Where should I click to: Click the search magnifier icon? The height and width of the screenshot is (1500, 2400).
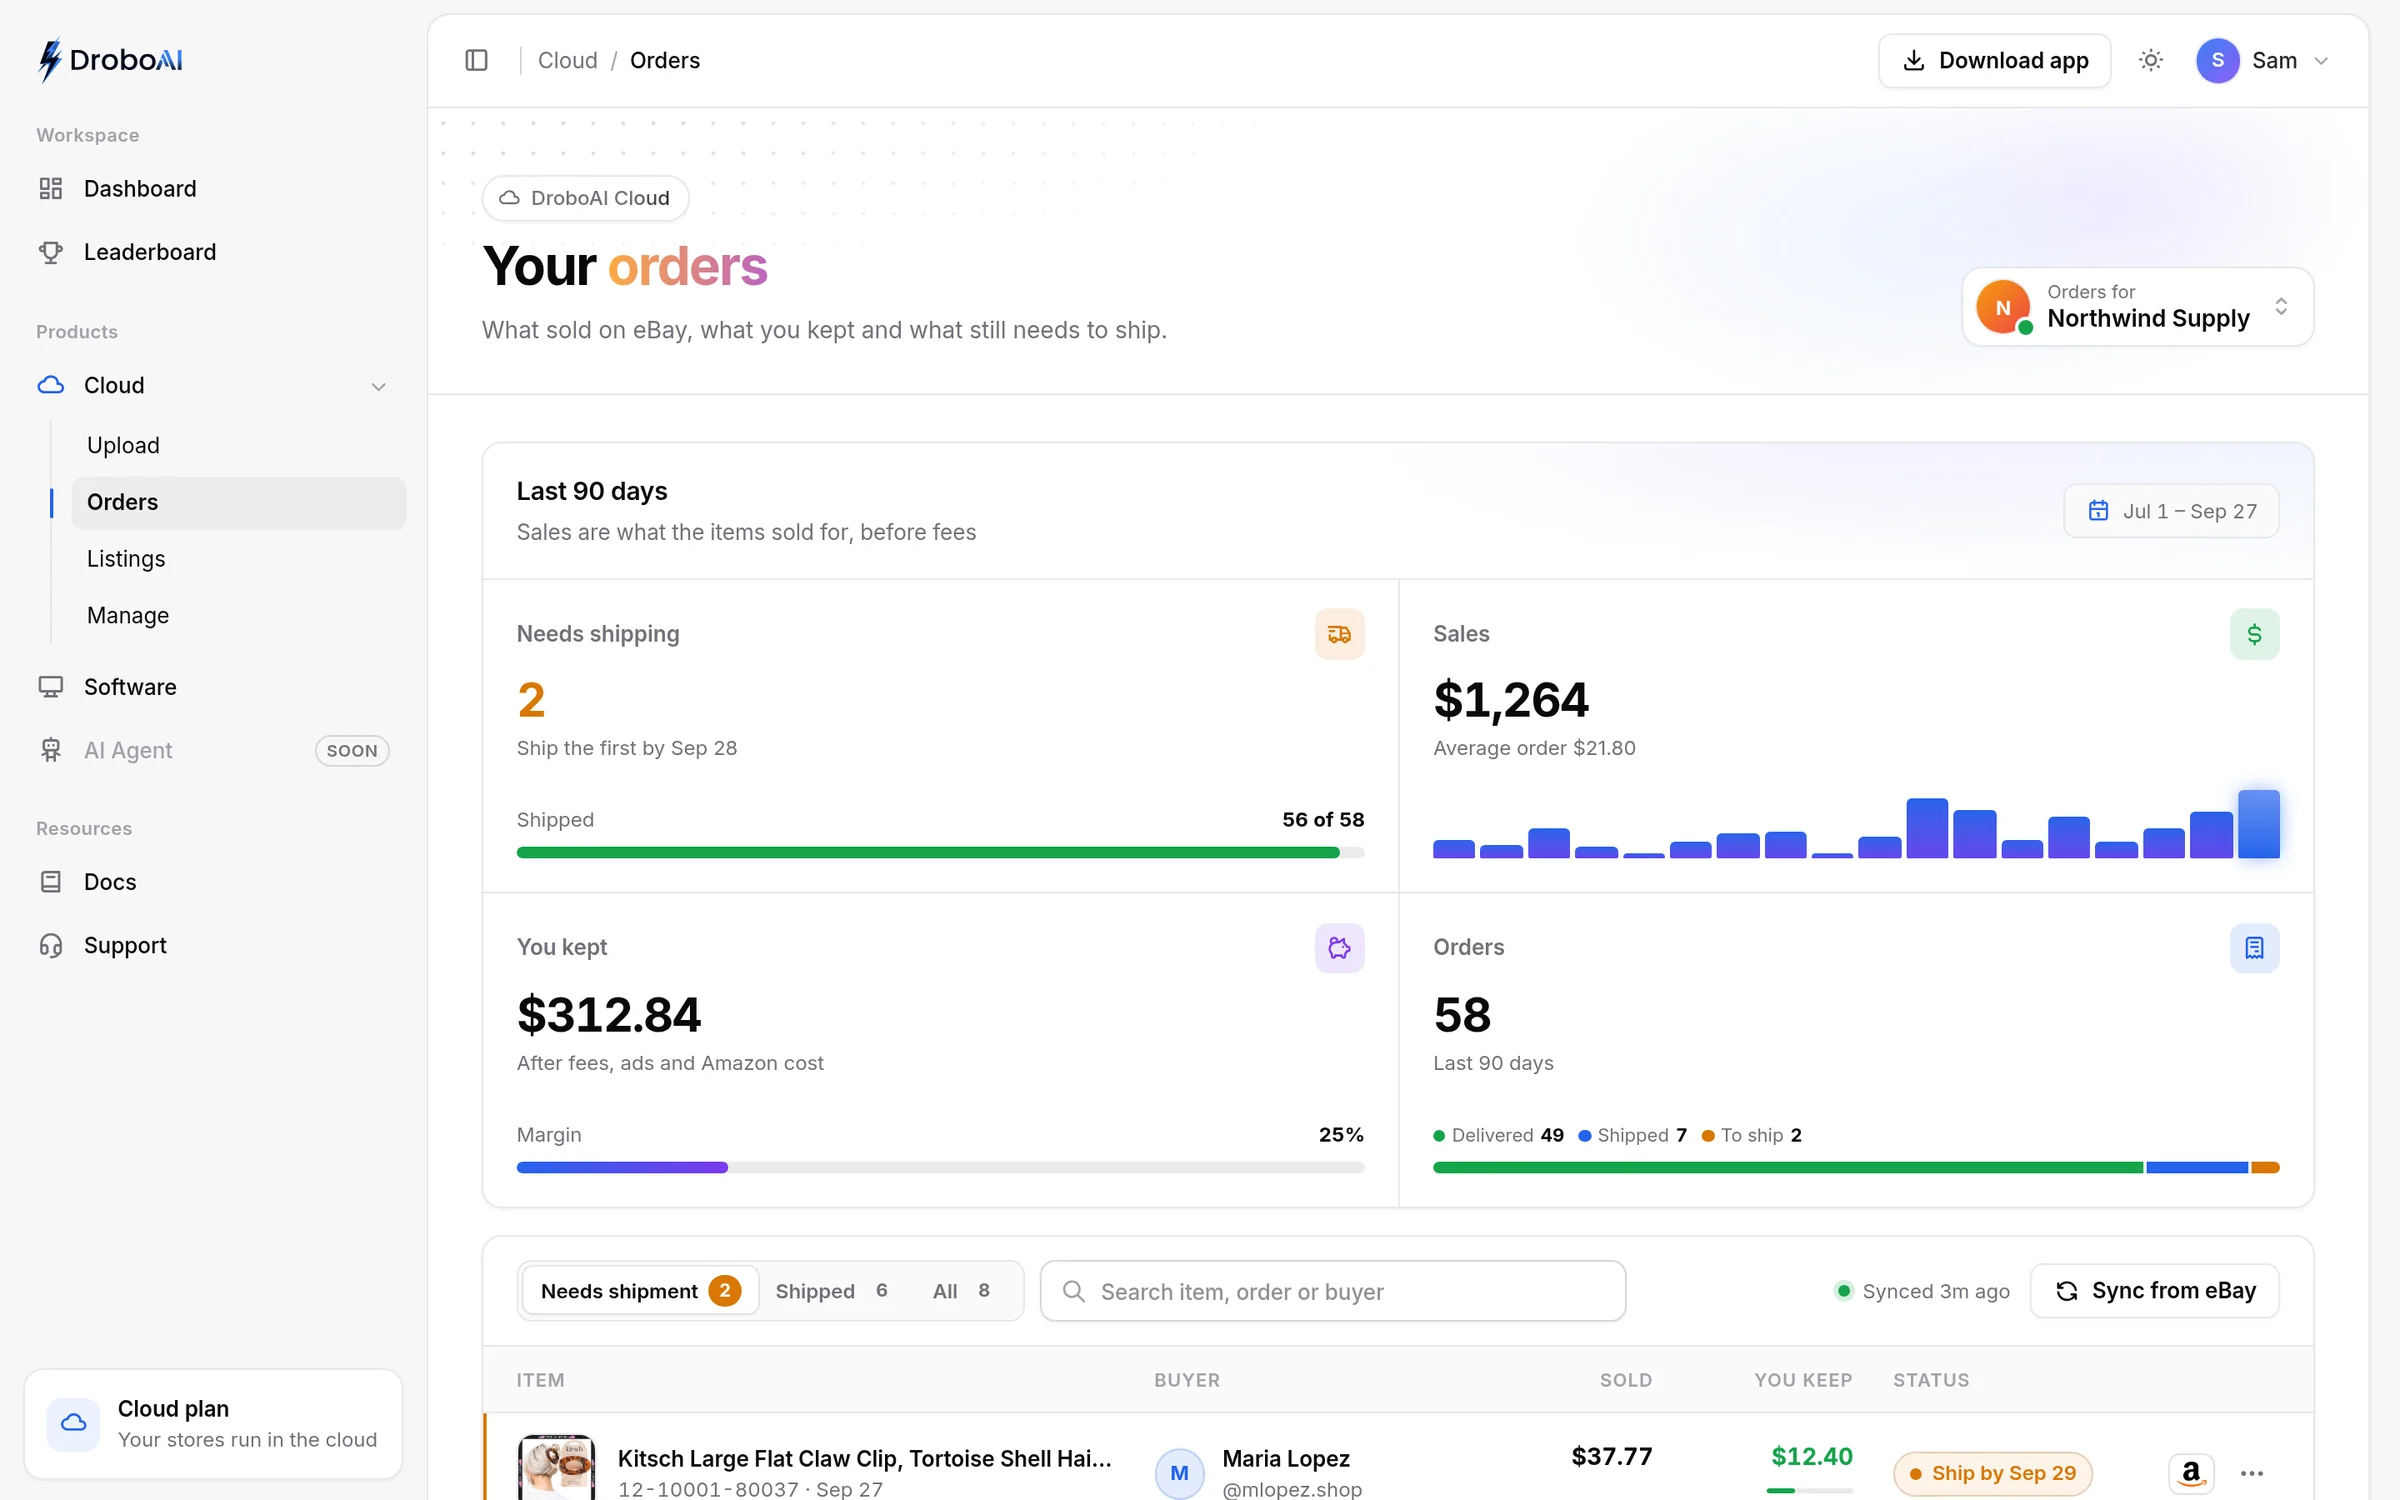1073,1291
